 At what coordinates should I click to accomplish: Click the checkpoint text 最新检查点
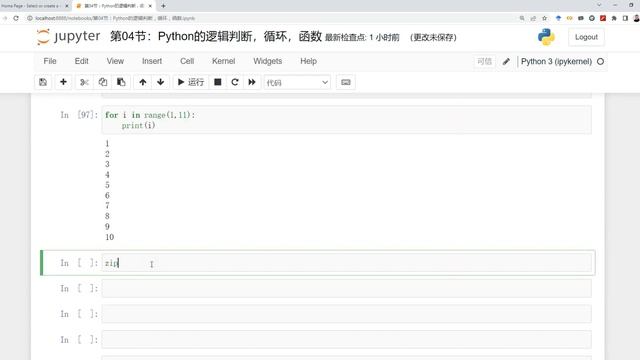pos(362,37)
